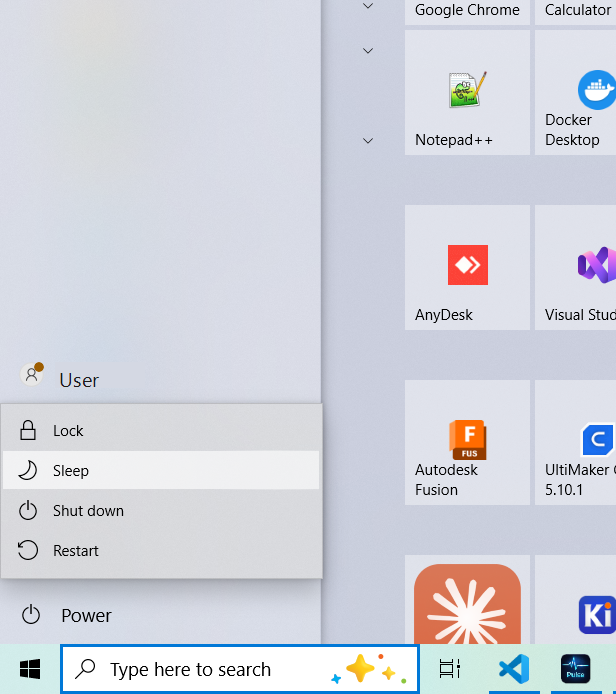Screen dimensions: 616x694
Task: Launch Visual Studio tile
Action: point(575,267)
